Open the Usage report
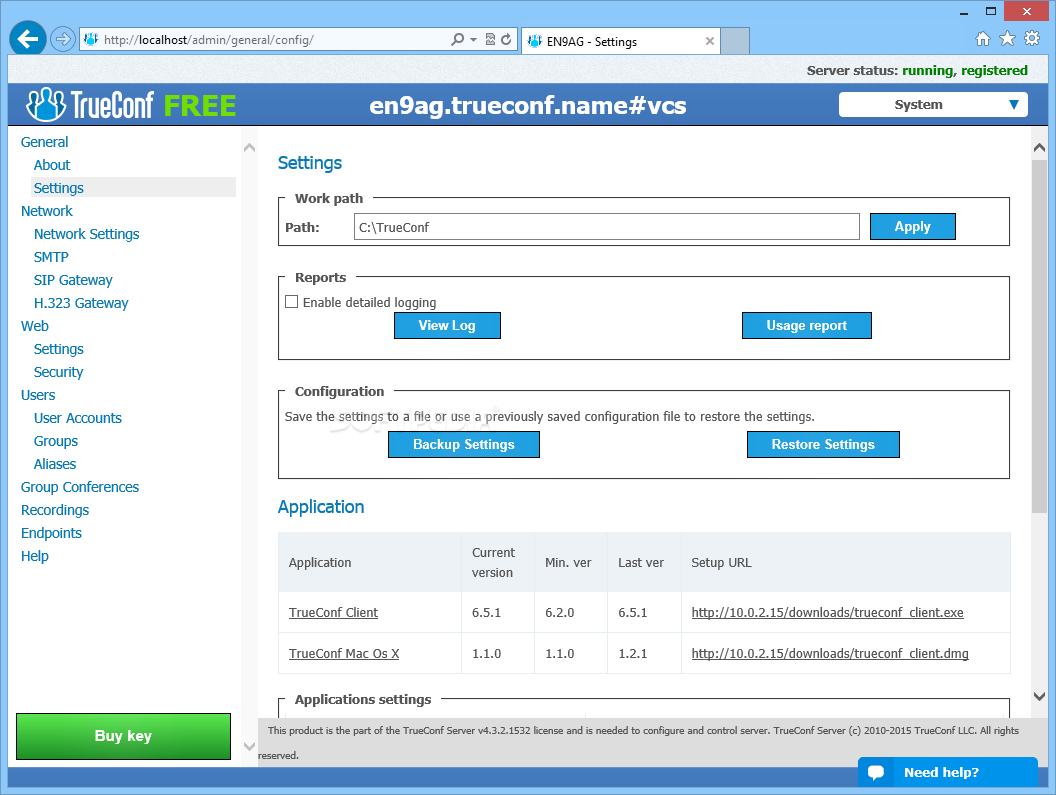This screenshot has width=1056, height=795. pos(807,325)
